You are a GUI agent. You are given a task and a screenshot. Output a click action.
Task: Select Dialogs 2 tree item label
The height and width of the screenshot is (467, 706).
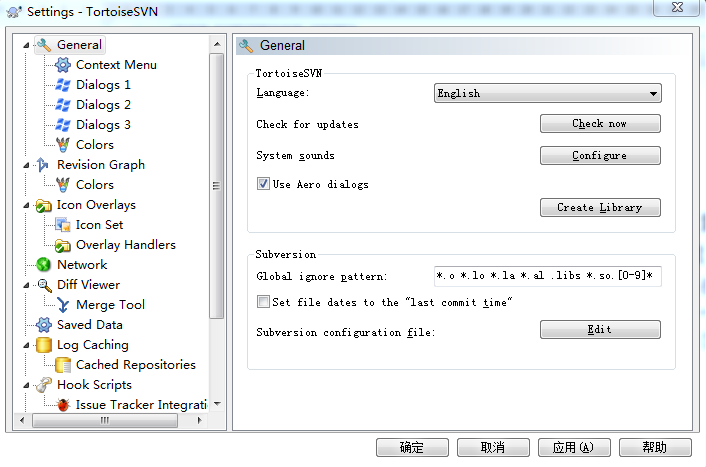[103, 105]
